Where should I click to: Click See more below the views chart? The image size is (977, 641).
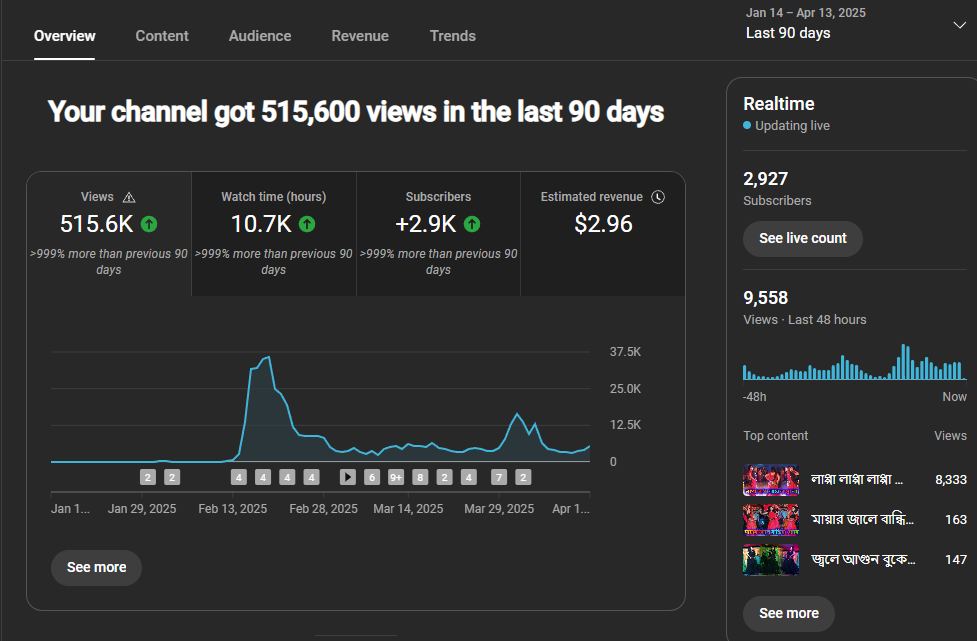96,567
